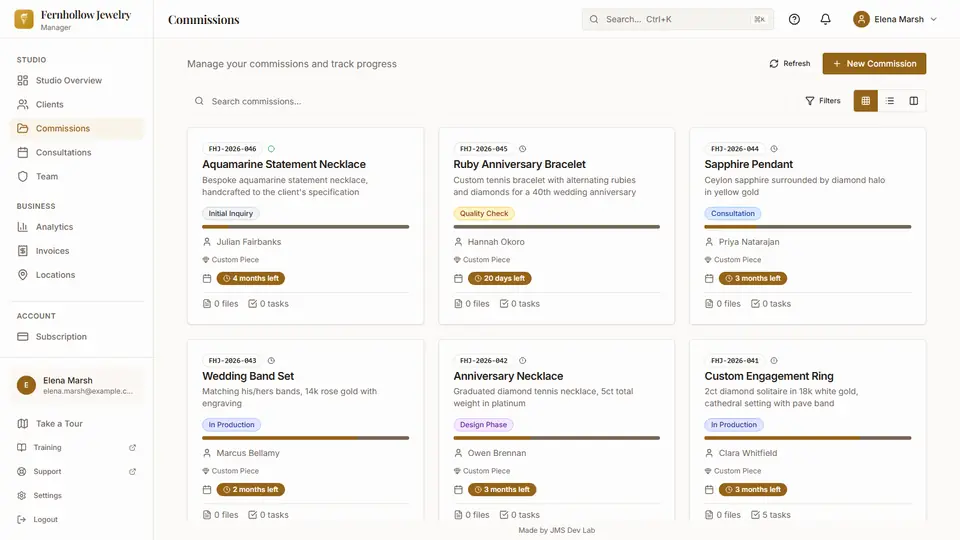This screenshot has width=960, height=540.
Task: Open Analytics page
Action: [77, 227]
